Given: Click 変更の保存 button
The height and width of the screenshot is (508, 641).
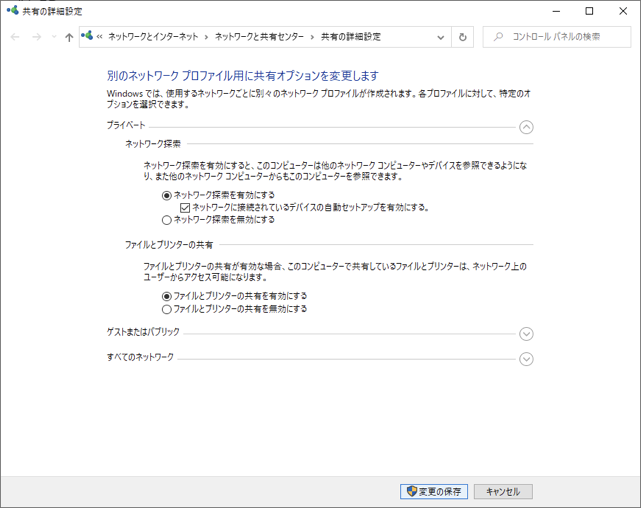Looking at the screenshot, I should [x=434, y=492].
